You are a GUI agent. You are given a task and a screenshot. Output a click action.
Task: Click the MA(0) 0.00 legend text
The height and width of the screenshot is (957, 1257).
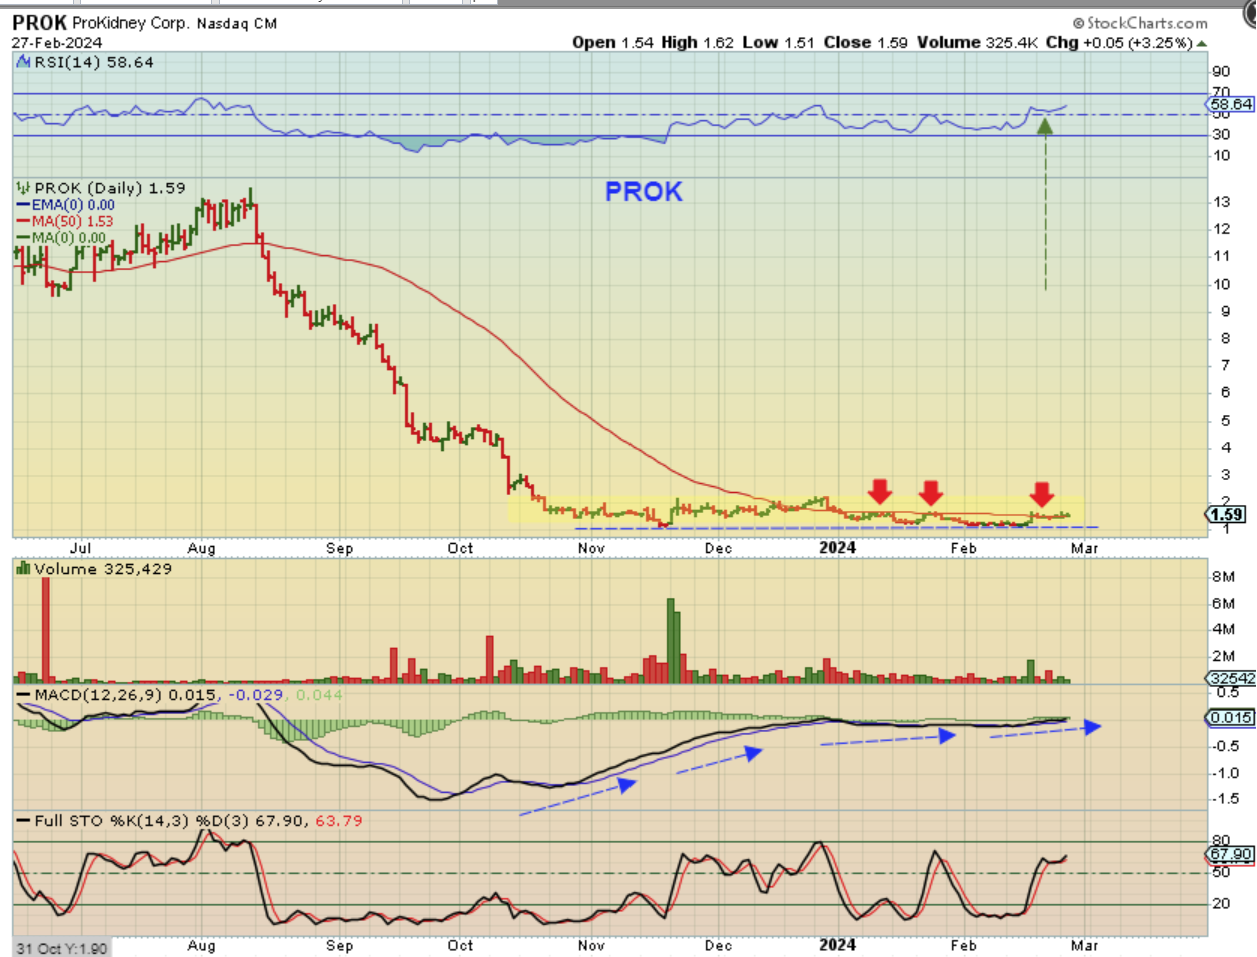click(x=69, y=238)
